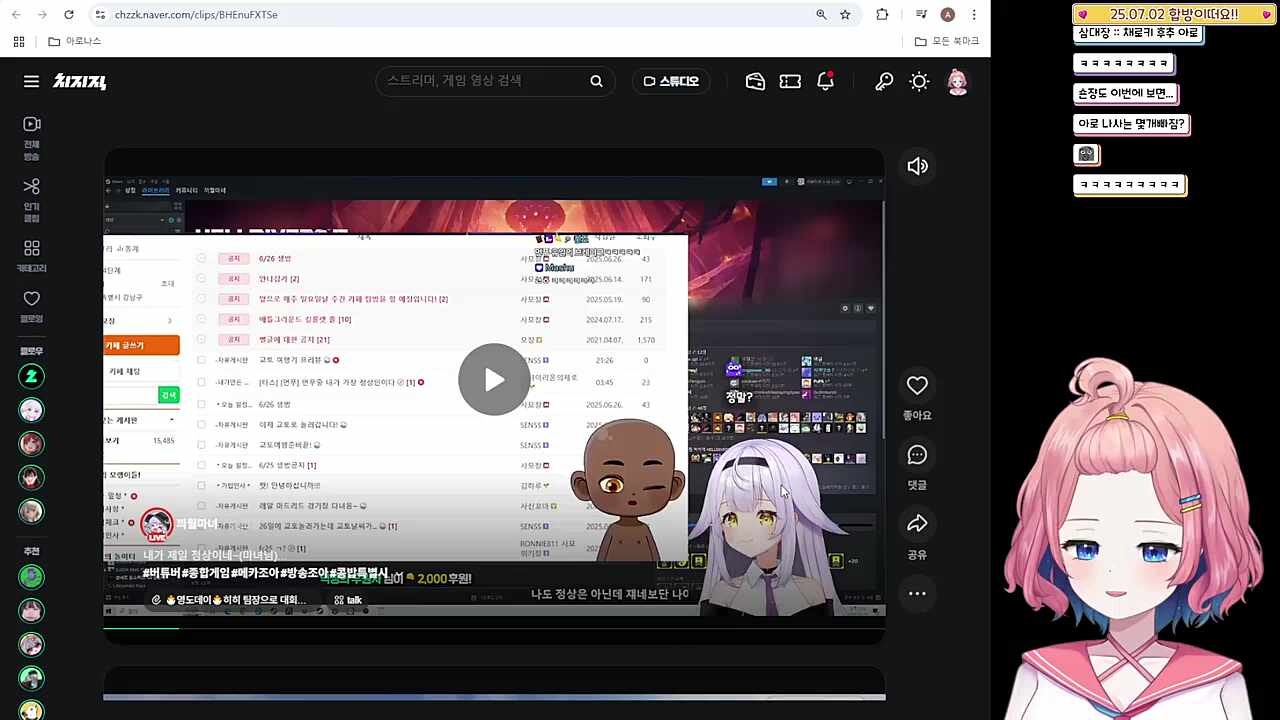Viewport: 1280px width, 720px height.
Task: View site information icon beside the URL
Action: (99, 15)
